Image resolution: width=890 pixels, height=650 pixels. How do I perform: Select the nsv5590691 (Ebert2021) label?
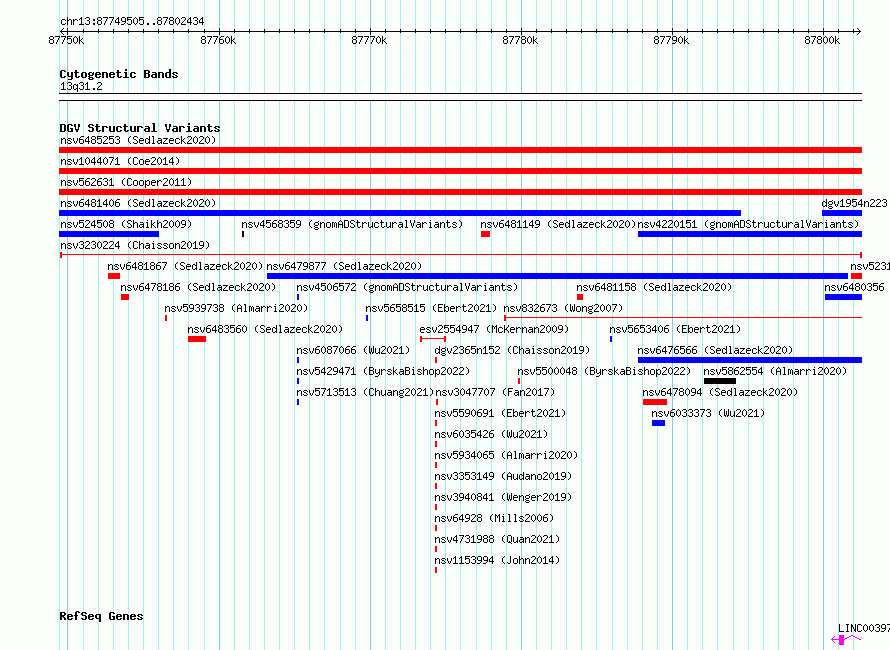coord(500,413)
